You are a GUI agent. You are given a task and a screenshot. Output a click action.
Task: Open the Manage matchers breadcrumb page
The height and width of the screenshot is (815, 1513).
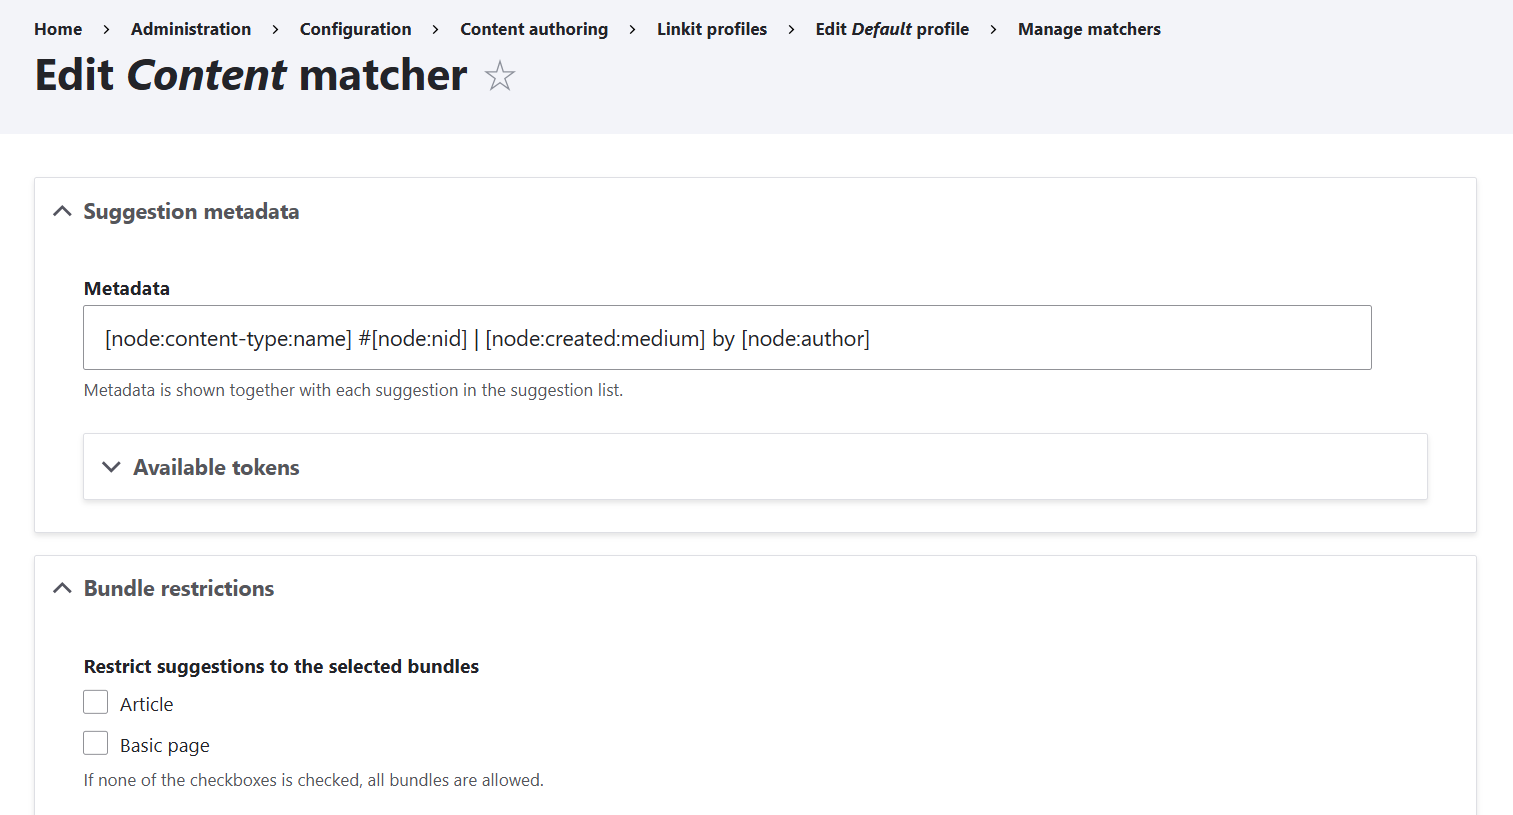(x=1089, y=29)
